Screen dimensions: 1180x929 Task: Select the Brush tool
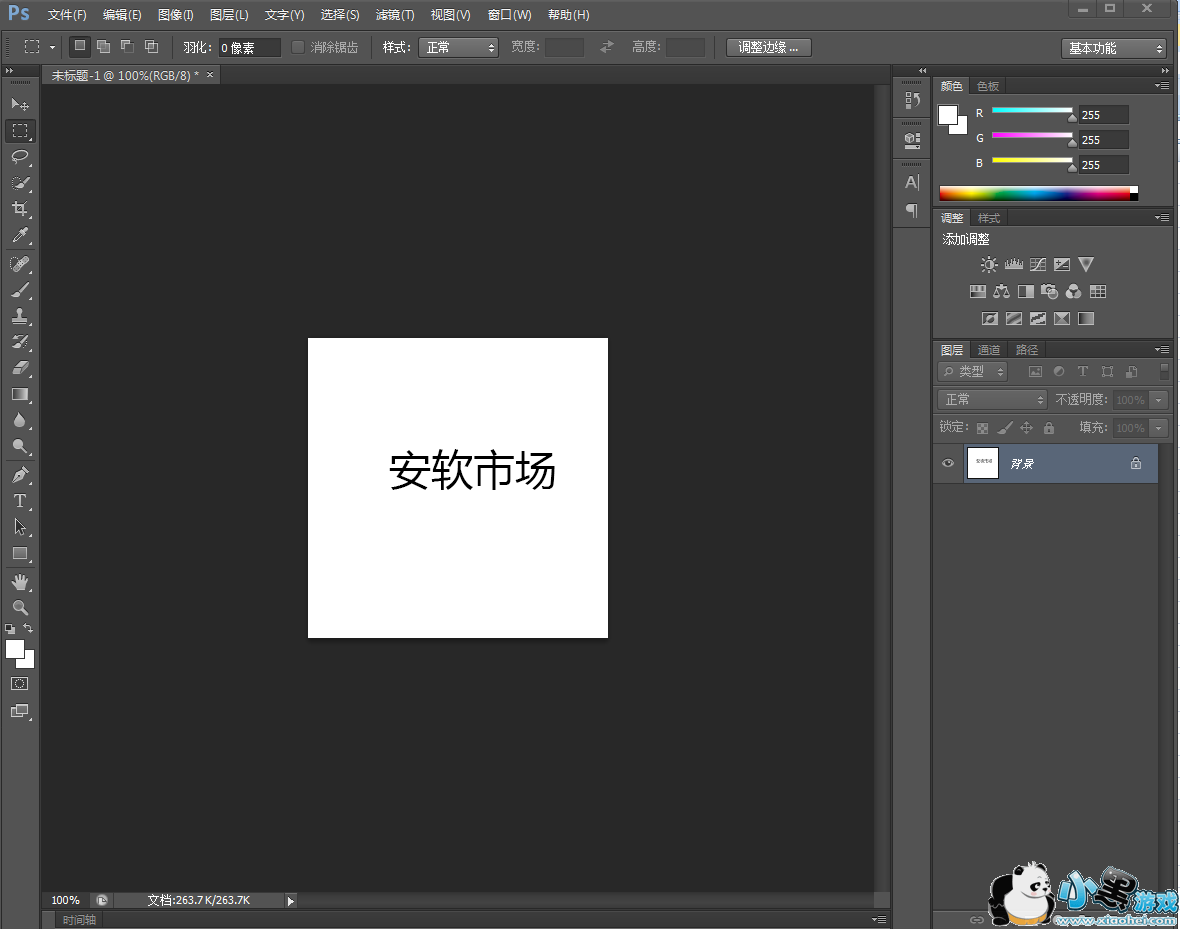(20, 290)
